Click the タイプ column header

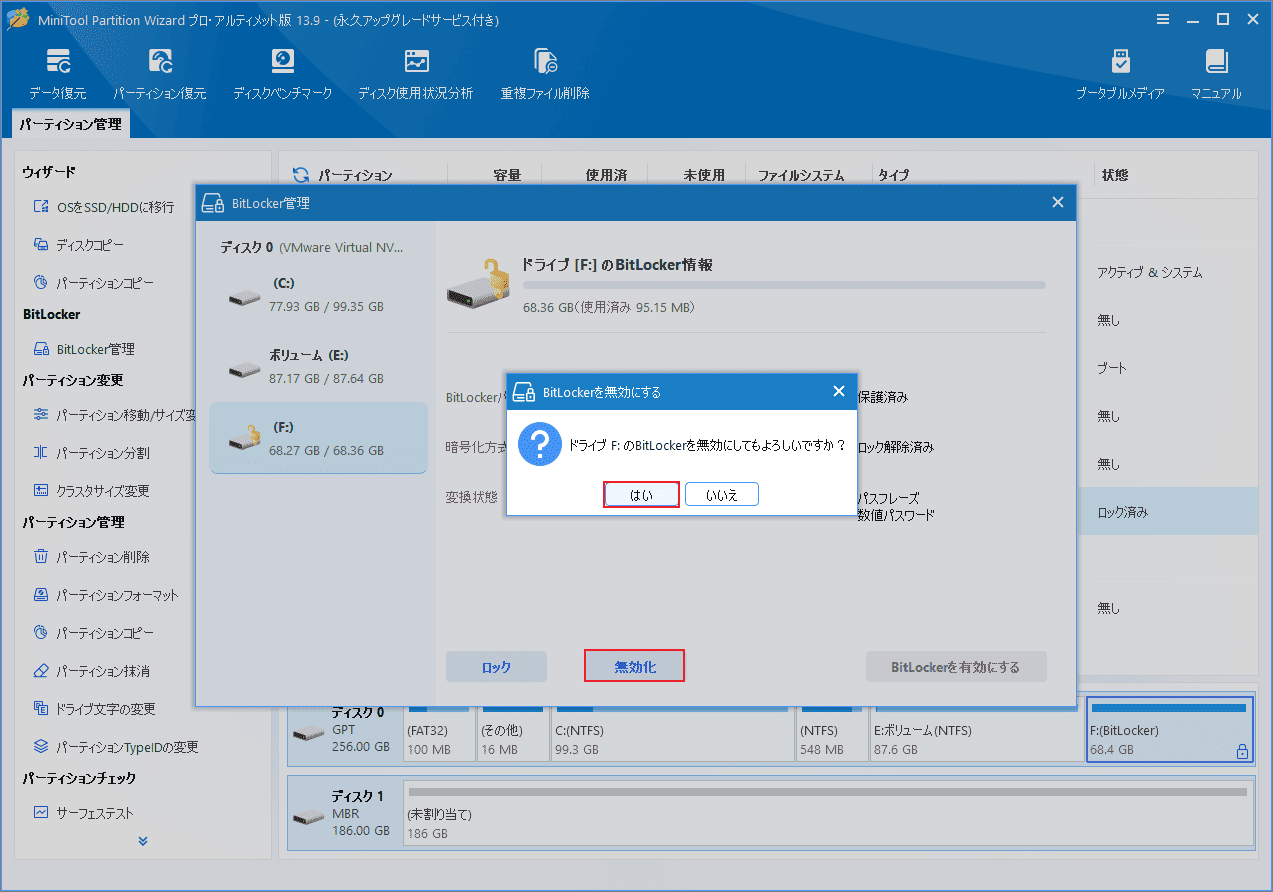894,175
